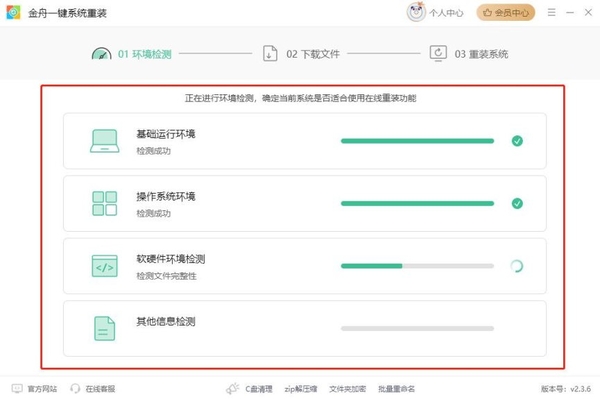Select the 03 重装系统 step

click(469, 54)
